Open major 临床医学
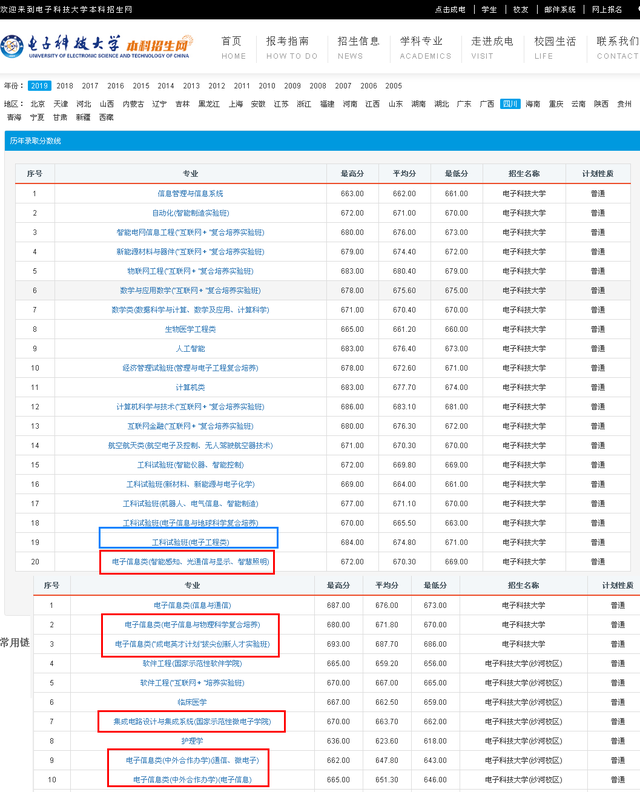 192,702
